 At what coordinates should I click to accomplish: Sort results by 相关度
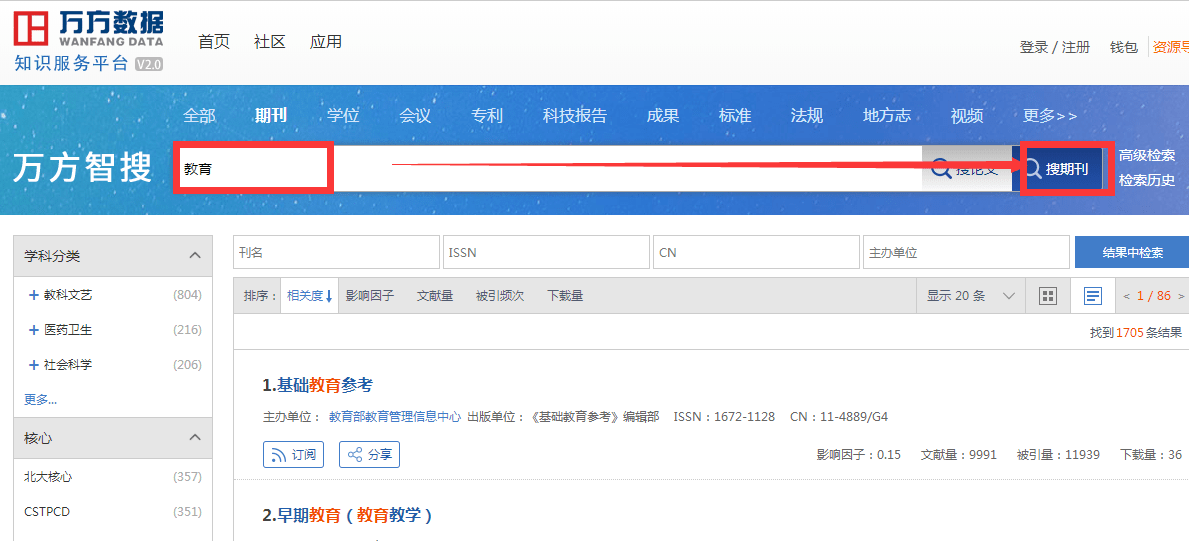pyautogui.click(x=309, y=296)
